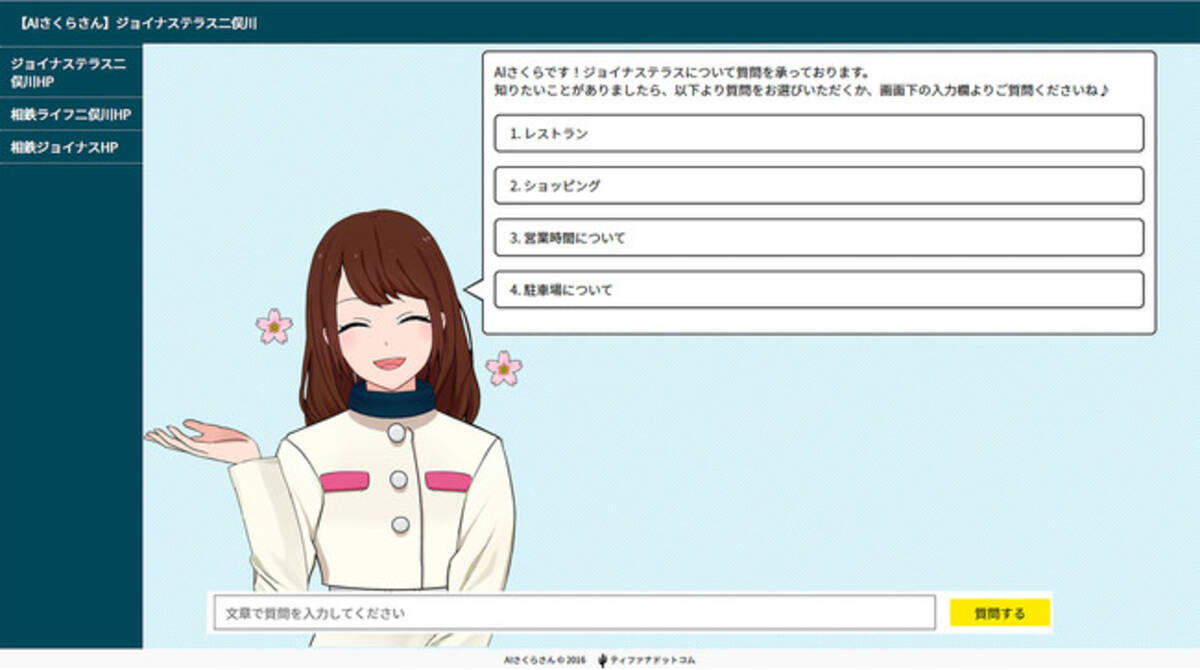The image size is (1200, 670).
Task: Click the top button on avatar's jacket
Action: click(x=397, y=433)
